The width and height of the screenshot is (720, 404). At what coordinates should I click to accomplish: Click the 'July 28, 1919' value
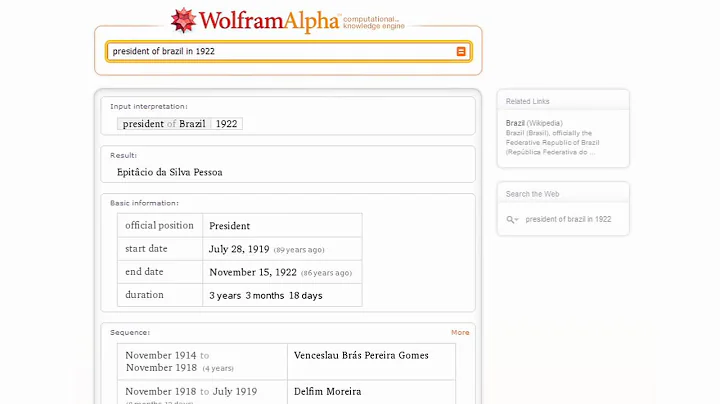(239, 249)
